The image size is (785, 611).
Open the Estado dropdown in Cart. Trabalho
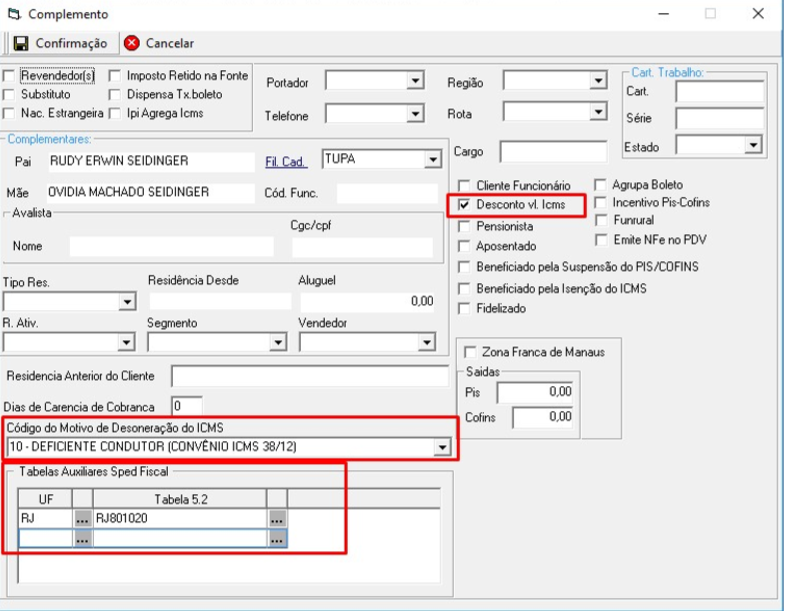point(752,146)
